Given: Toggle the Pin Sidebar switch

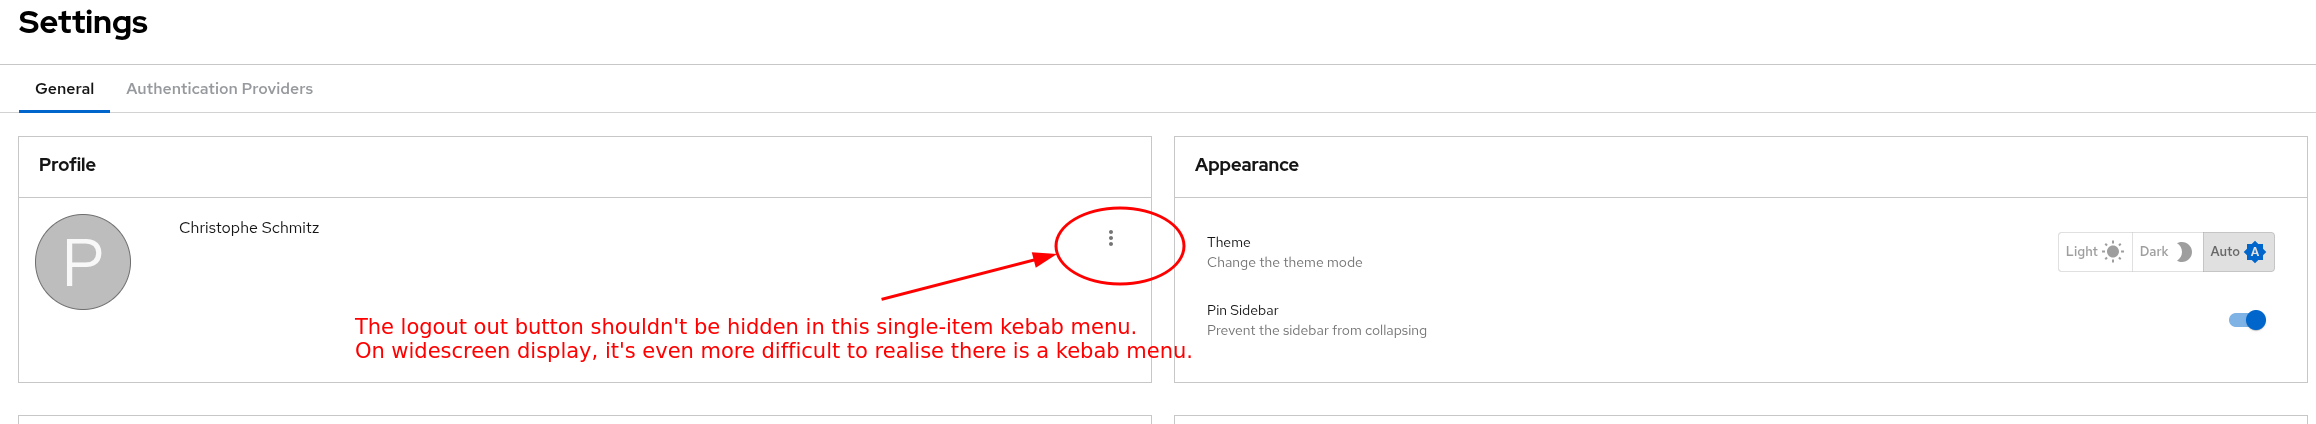Looking at the screenshot, I should pos(2247,320).
